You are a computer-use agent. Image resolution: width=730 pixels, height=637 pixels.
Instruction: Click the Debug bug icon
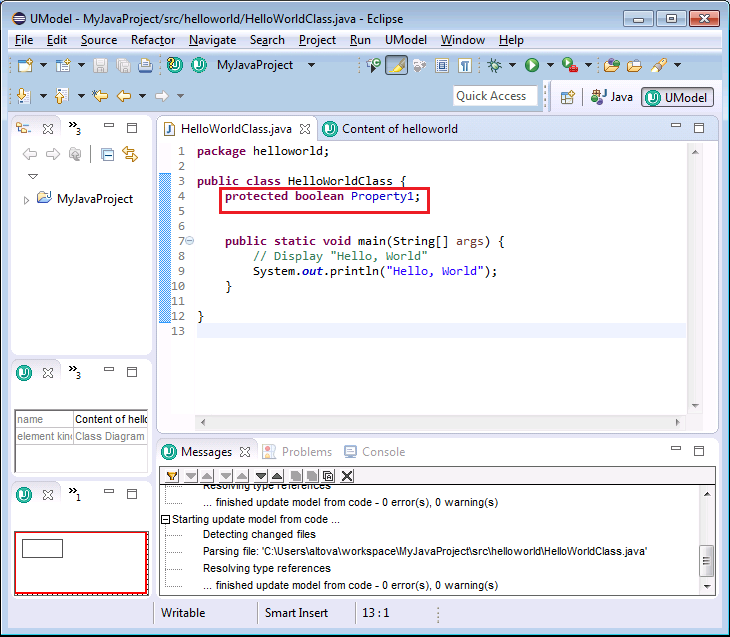[495, 65]
